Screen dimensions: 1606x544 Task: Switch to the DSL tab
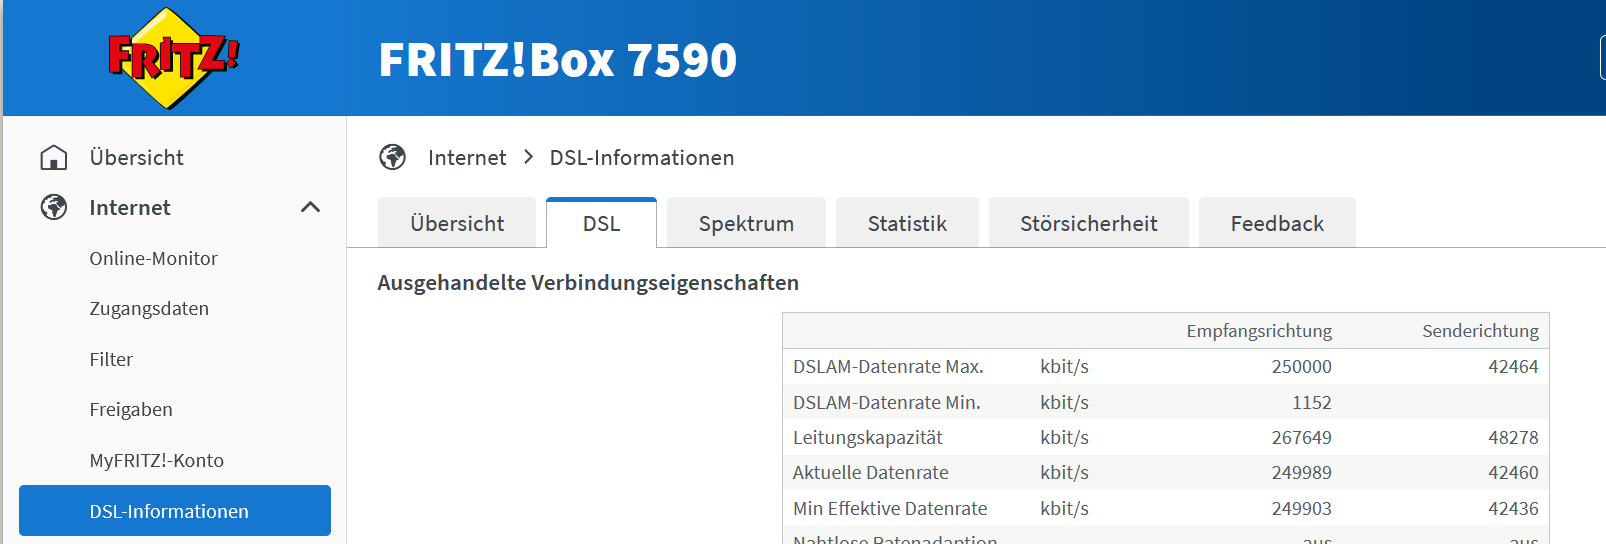point(601,223)
